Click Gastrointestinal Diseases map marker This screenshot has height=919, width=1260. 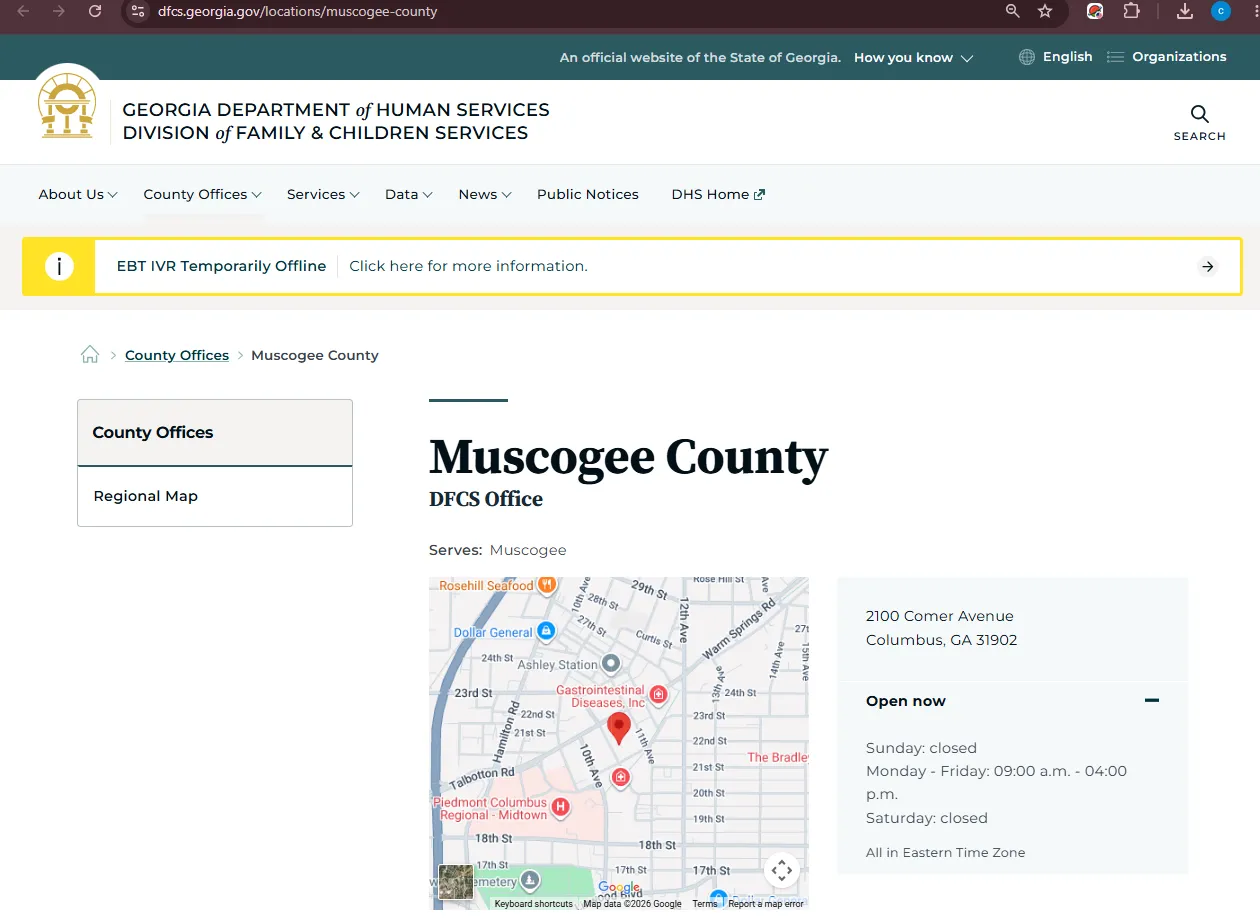658,694
